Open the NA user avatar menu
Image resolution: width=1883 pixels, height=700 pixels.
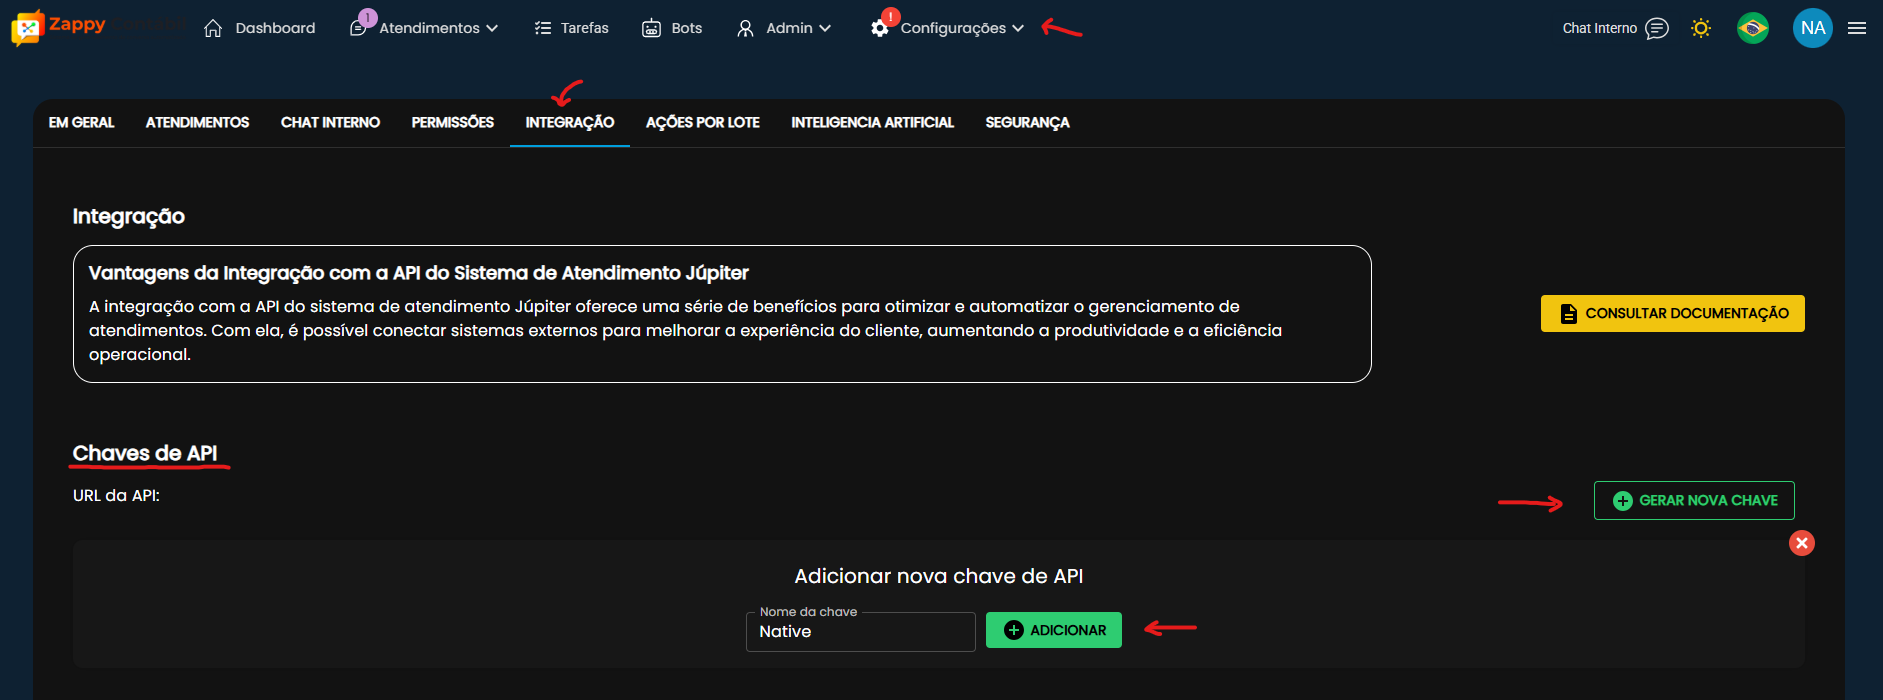click(x=1812, y=28)
